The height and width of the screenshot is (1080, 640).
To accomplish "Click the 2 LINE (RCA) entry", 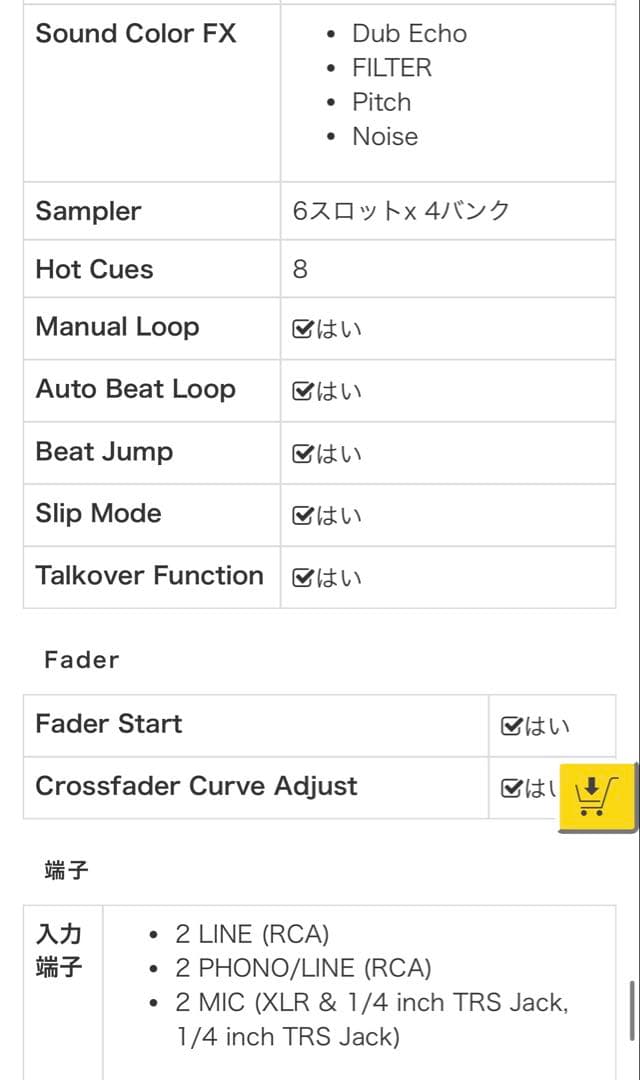I will (x=252, y=934).
